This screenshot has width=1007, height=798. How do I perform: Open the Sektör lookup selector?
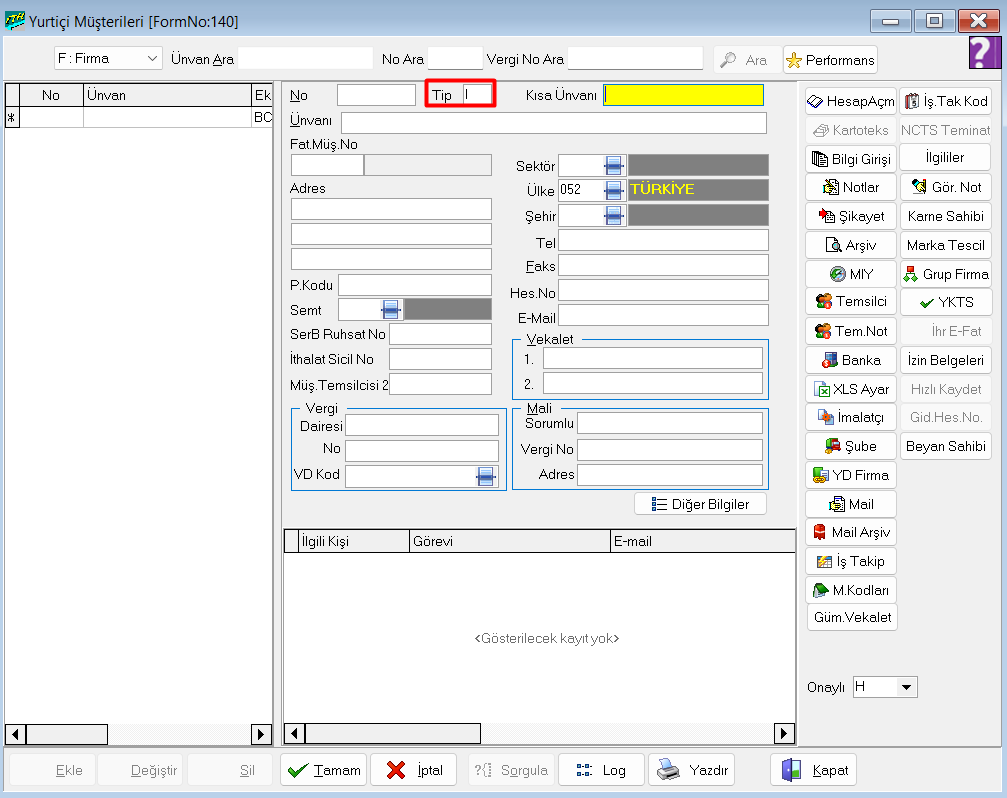(x=614, y=166)
